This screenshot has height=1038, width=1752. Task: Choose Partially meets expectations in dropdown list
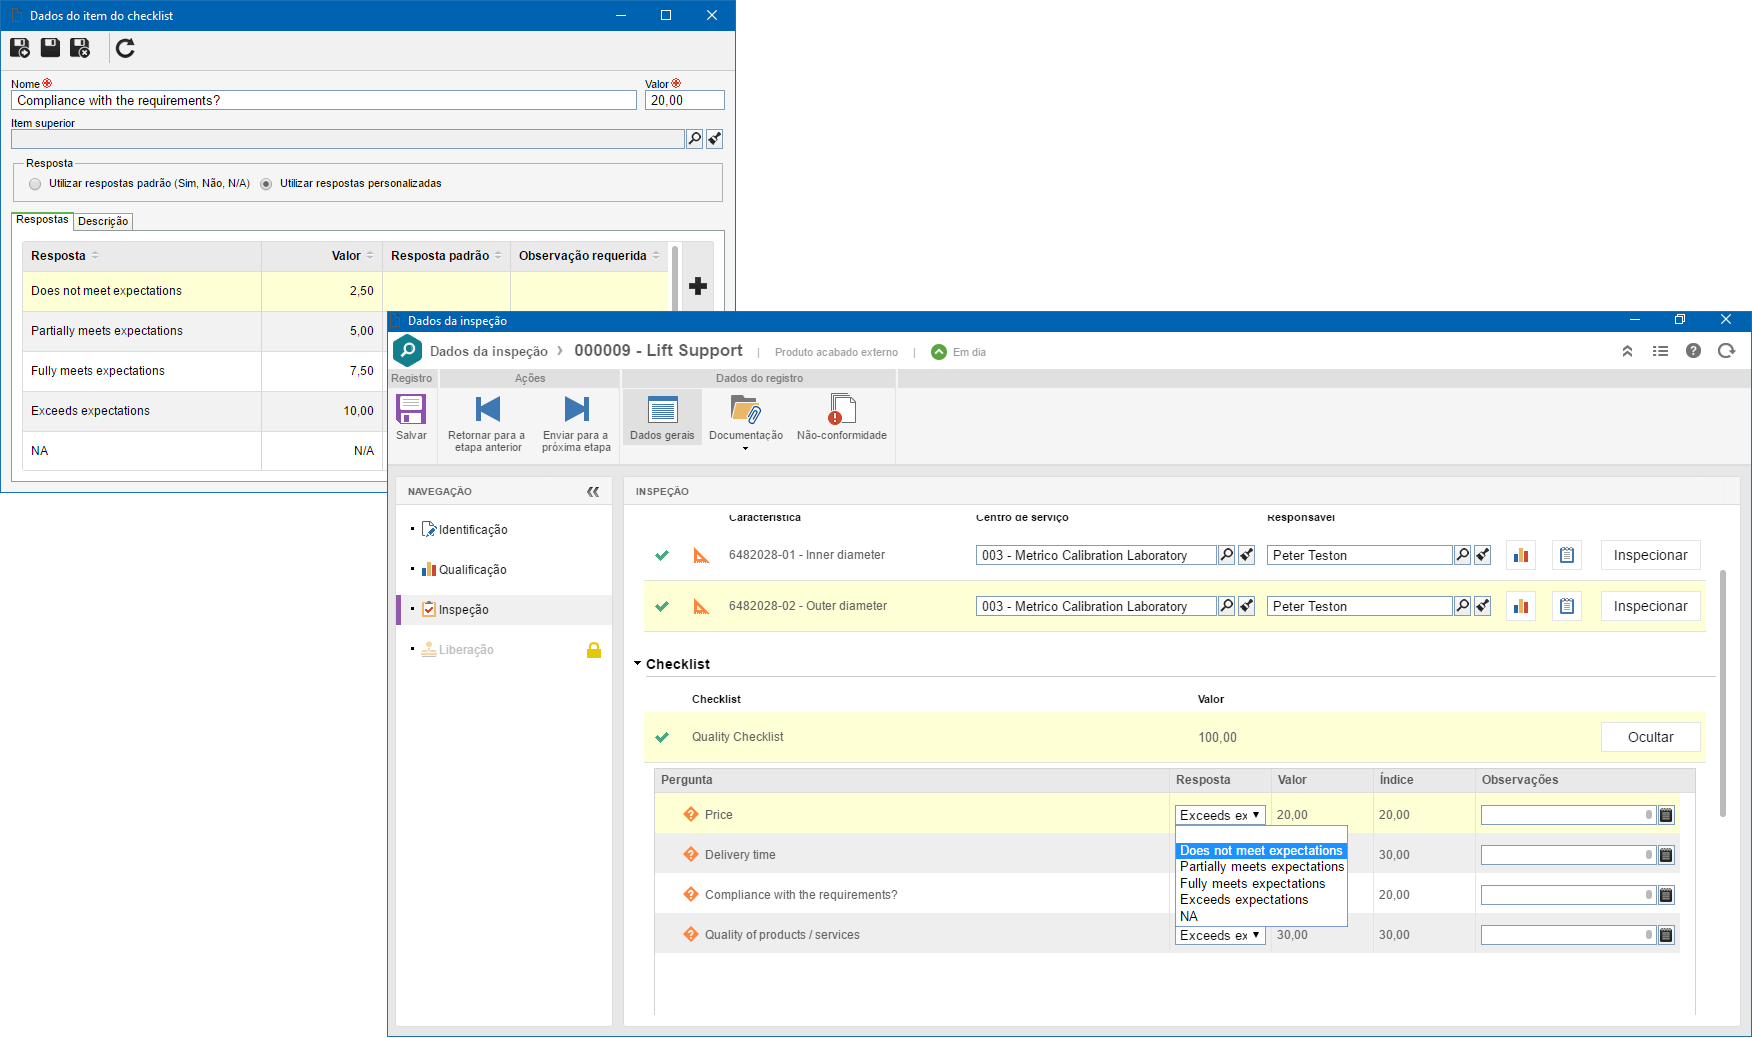click(x=1262, y=867)
